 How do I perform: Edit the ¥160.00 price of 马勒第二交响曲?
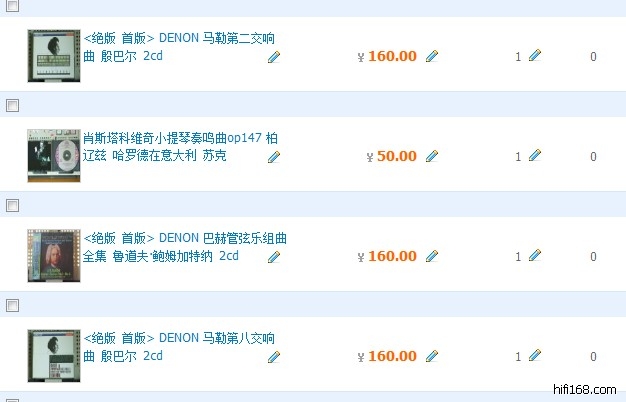coord(432,56)
